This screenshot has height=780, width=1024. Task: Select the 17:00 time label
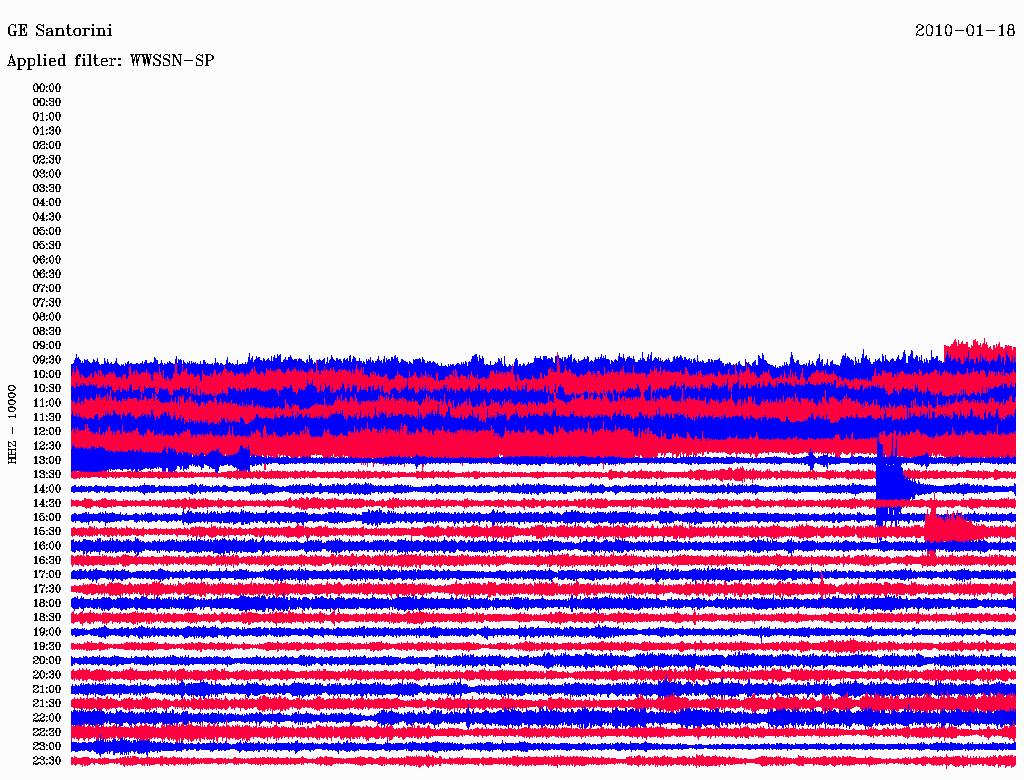click(46, 575)
